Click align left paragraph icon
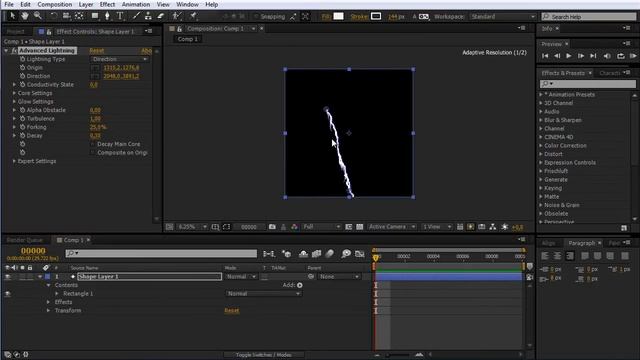This screenshot has height=360, width=640. tap(545, 256)
